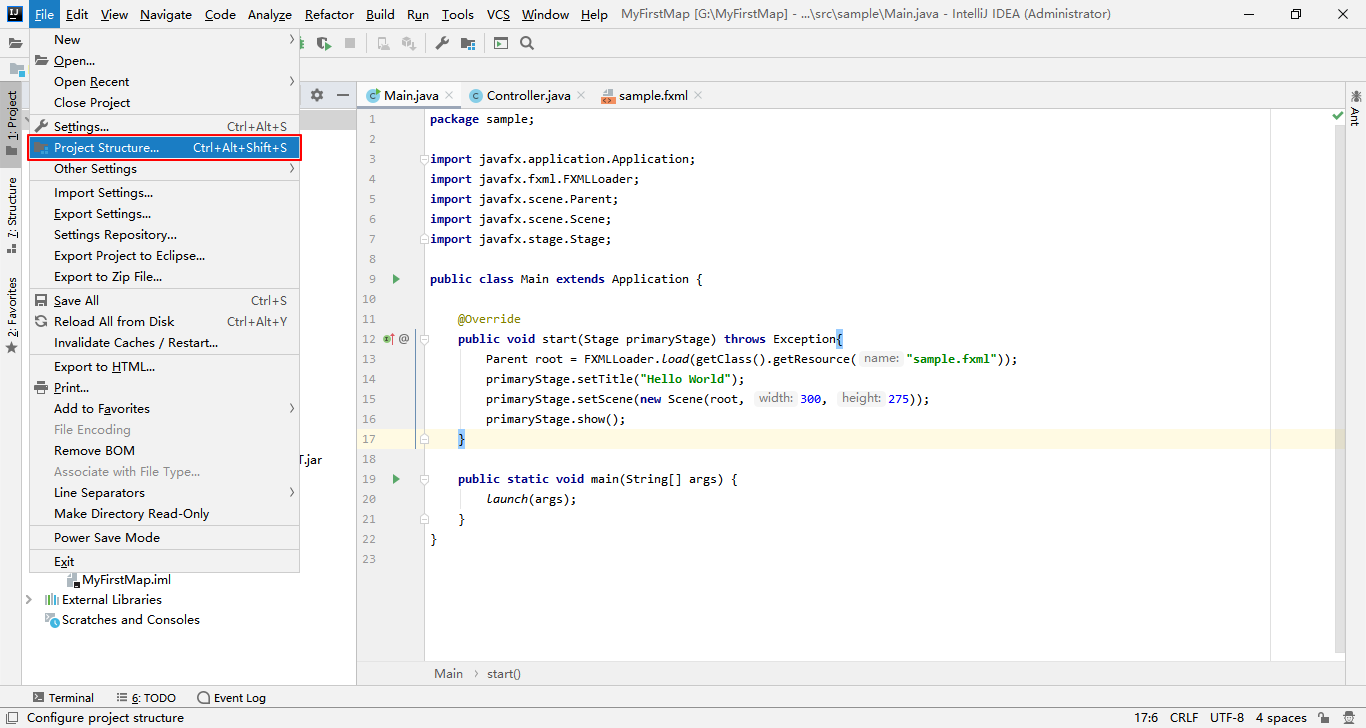Click the run anything terminal-window icon

point(501,43)
